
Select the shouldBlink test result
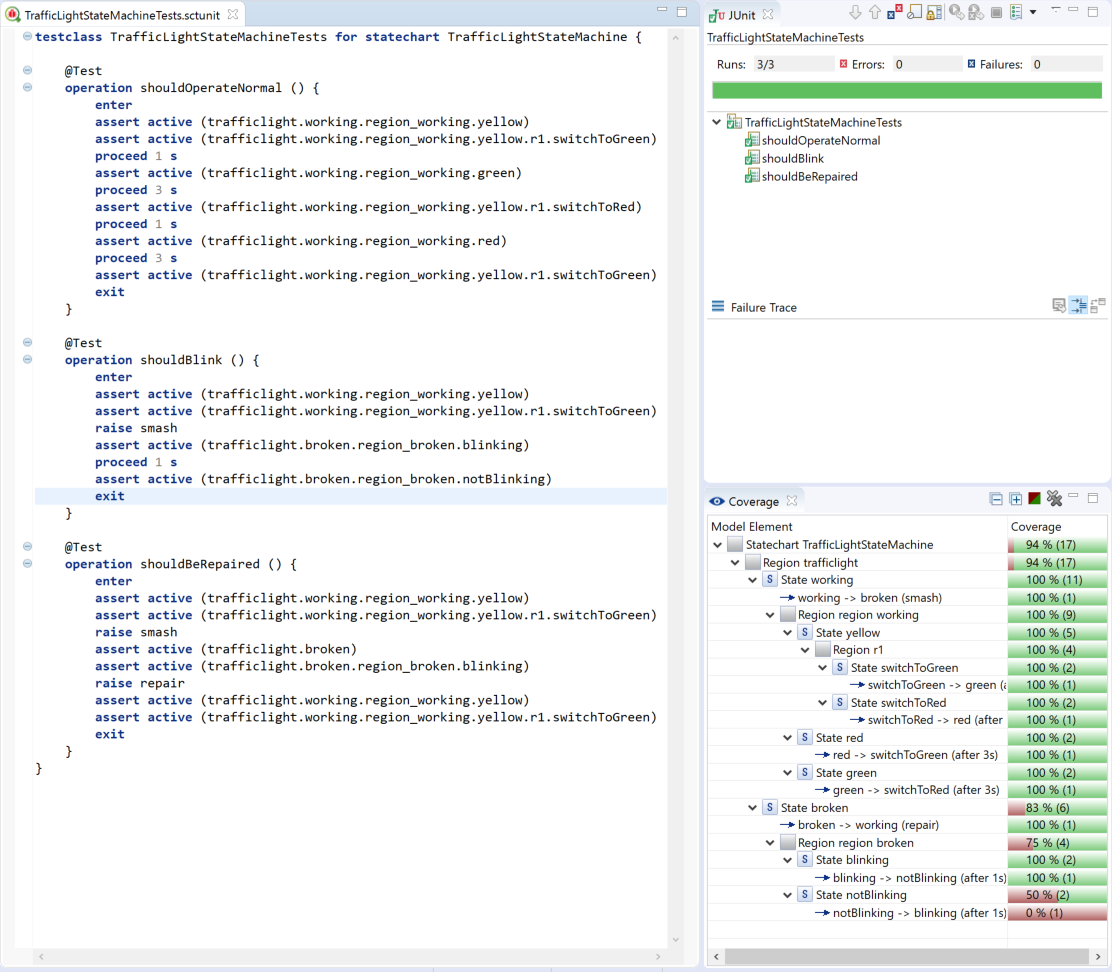click(791, 159)
